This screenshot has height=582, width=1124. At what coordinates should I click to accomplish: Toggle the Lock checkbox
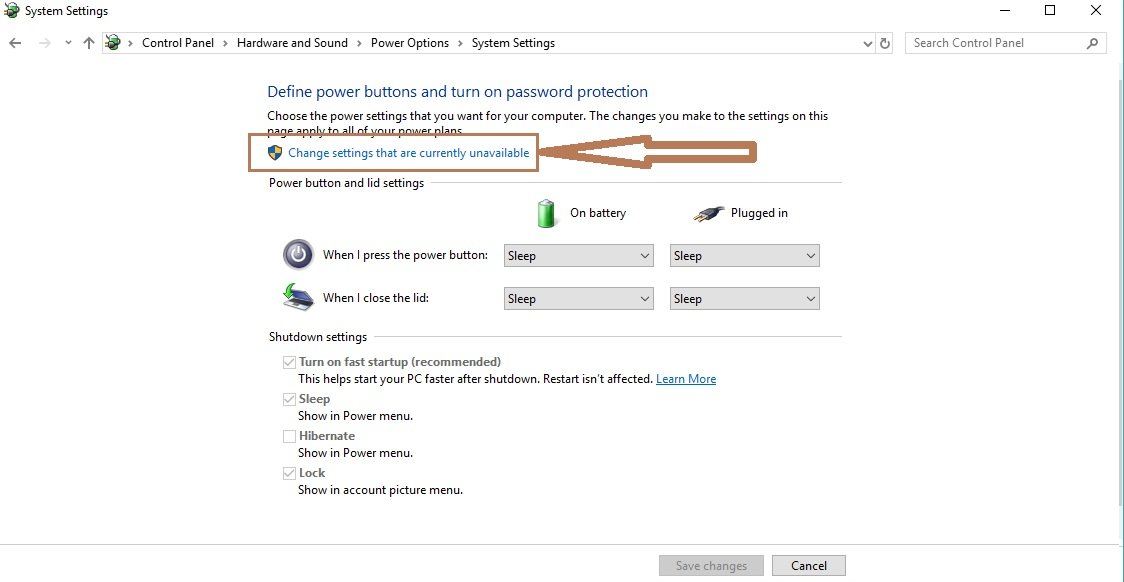[289, 473]
